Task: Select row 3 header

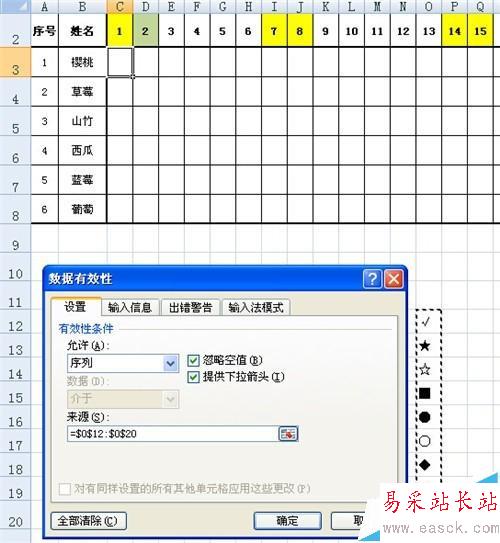Action: click(x=15, y=62)
